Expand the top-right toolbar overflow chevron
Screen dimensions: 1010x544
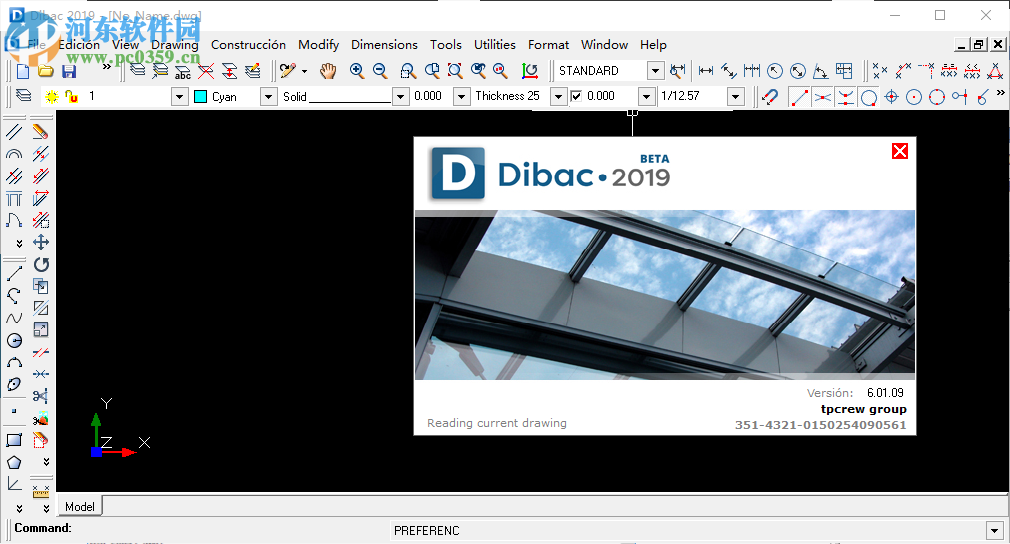pyautogui.click(x=1000, y=93)
